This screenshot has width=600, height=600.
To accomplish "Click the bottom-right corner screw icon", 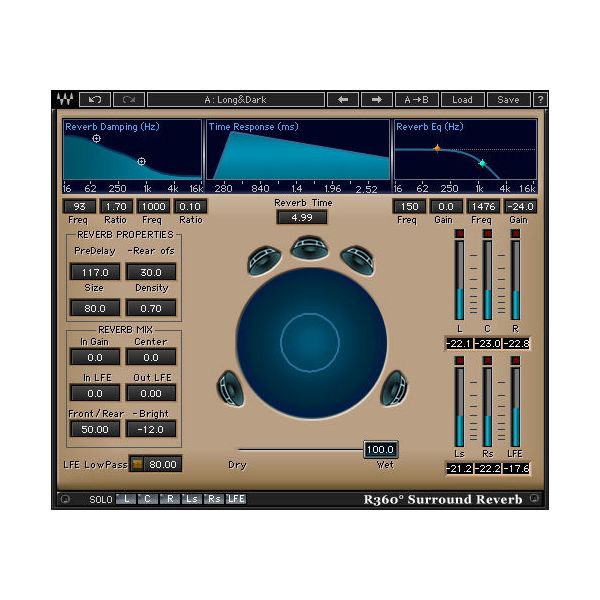I will (534, 498).
